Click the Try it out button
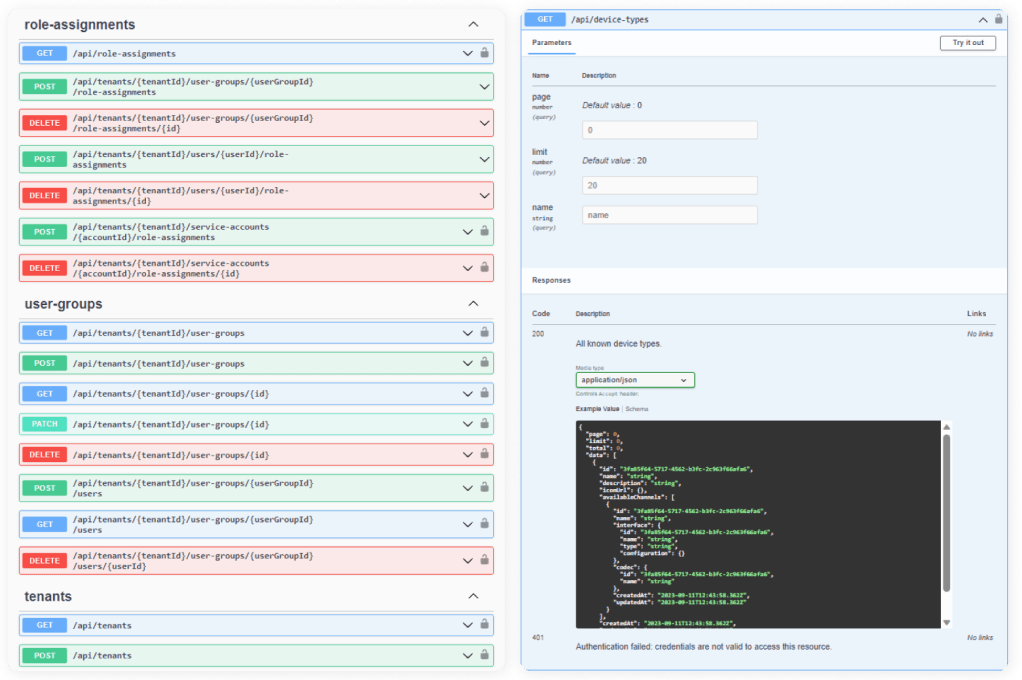 point(968,42)
